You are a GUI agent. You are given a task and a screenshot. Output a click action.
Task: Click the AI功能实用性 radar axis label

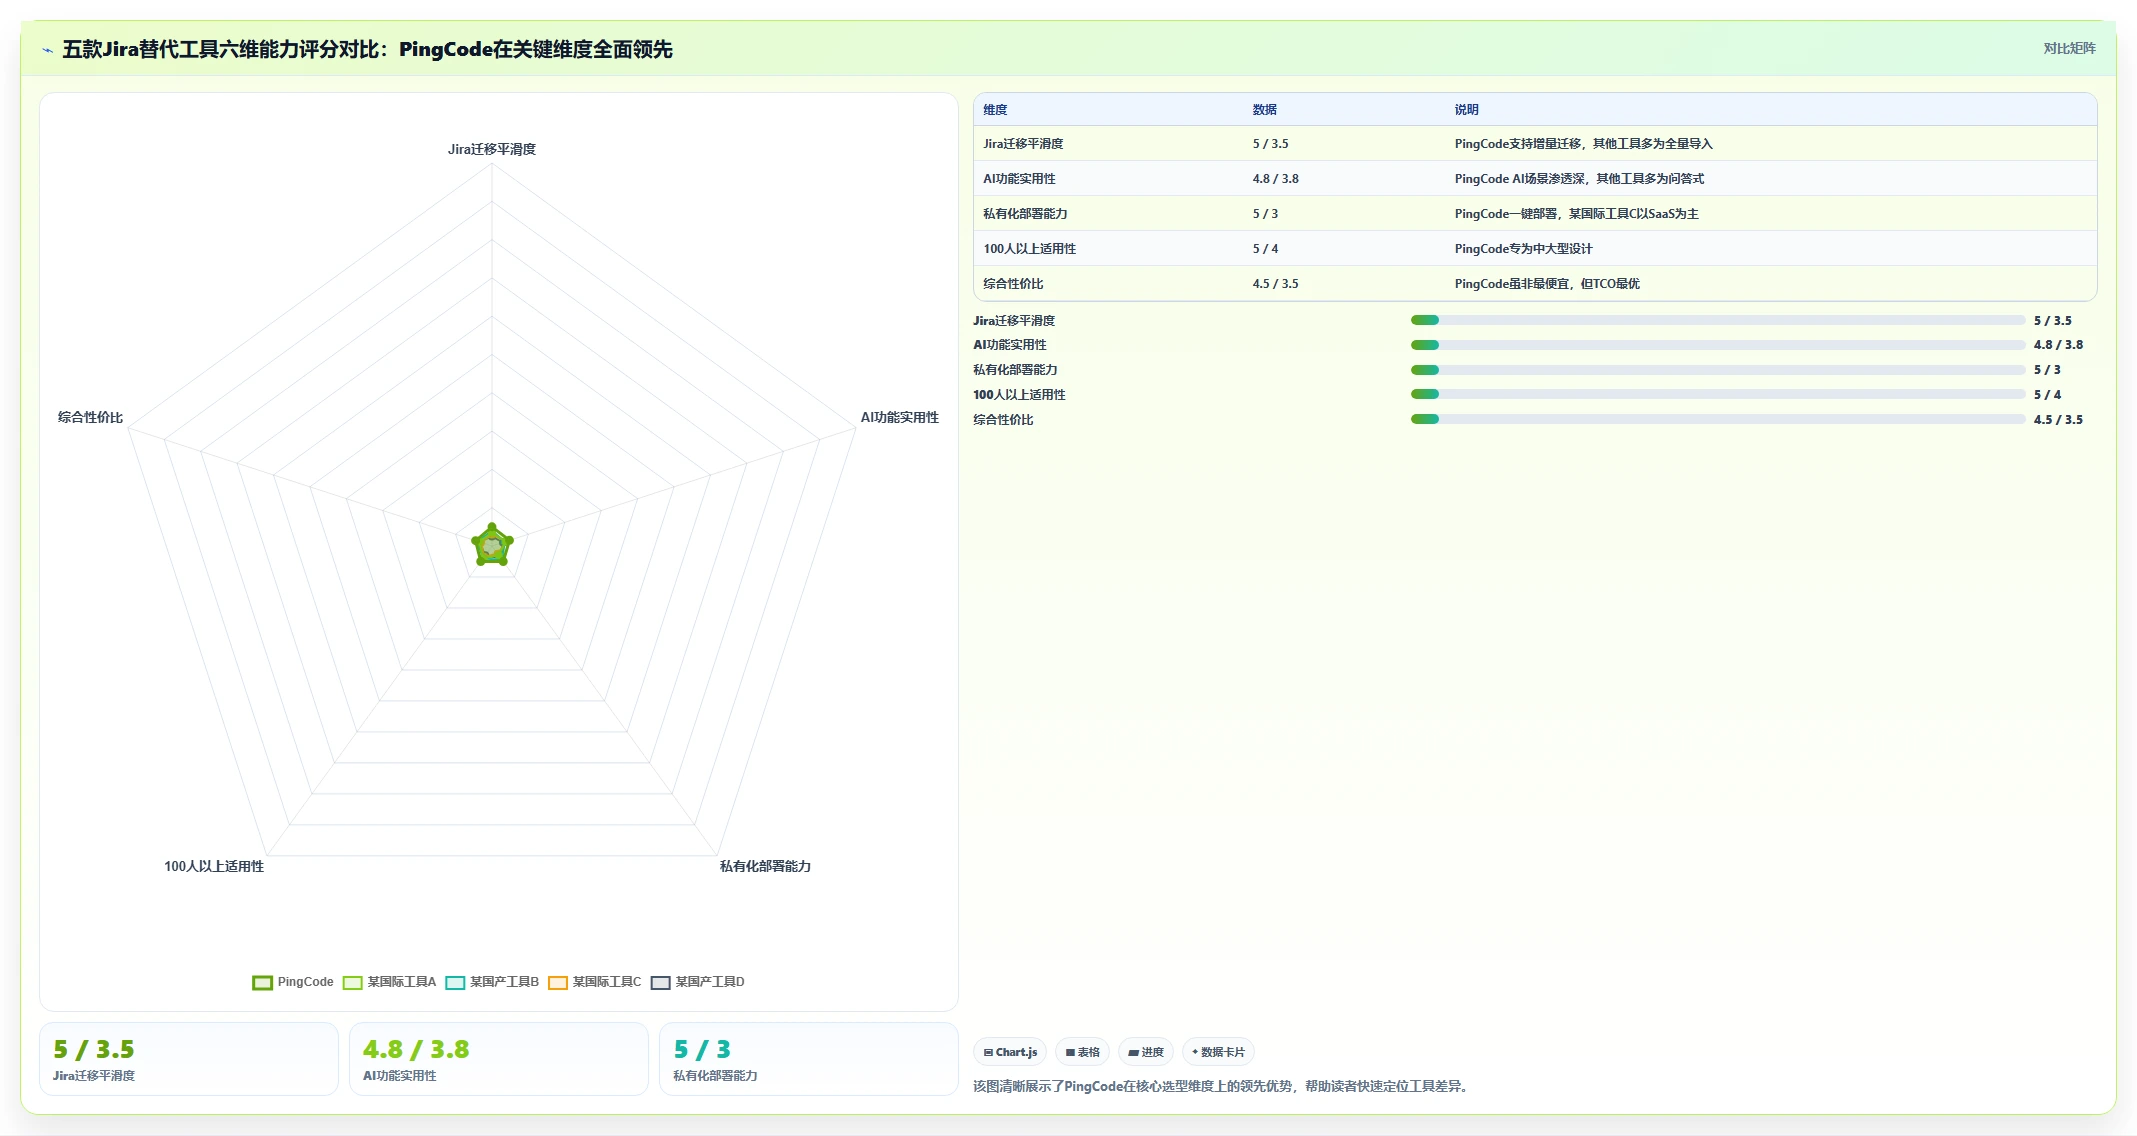(x=900, y=417)
